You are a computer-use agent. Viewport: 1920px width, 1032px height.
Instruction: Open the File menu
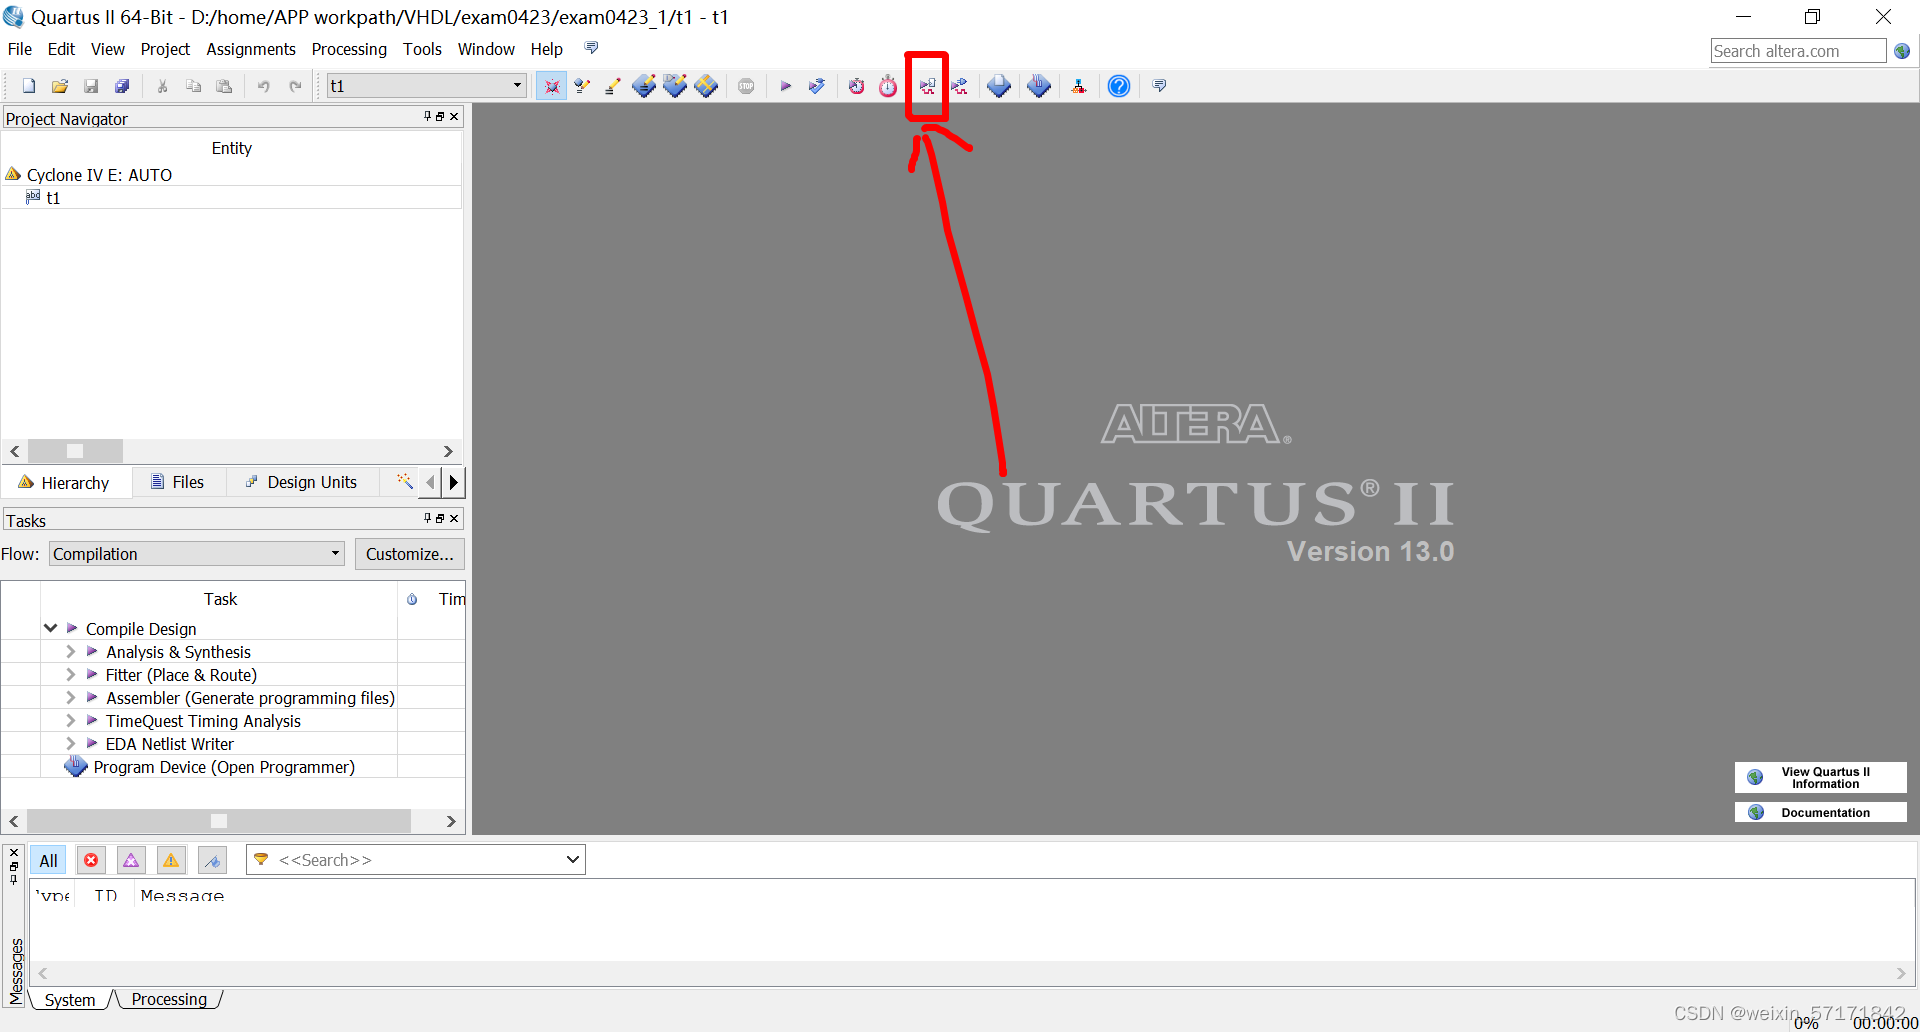click(19, 49)
